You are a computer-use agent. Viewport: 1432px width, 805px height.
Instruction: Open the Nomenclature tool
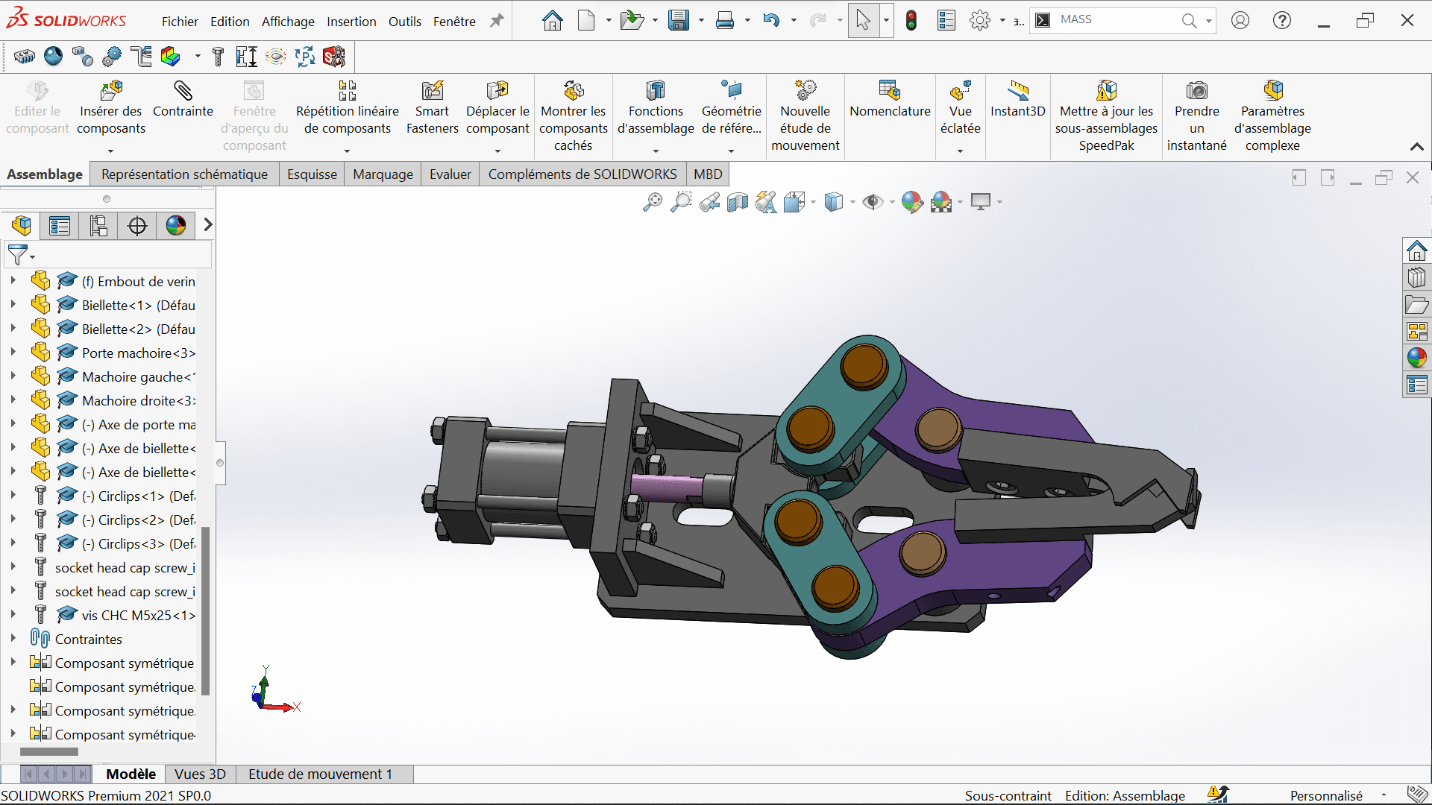point(889,92)
